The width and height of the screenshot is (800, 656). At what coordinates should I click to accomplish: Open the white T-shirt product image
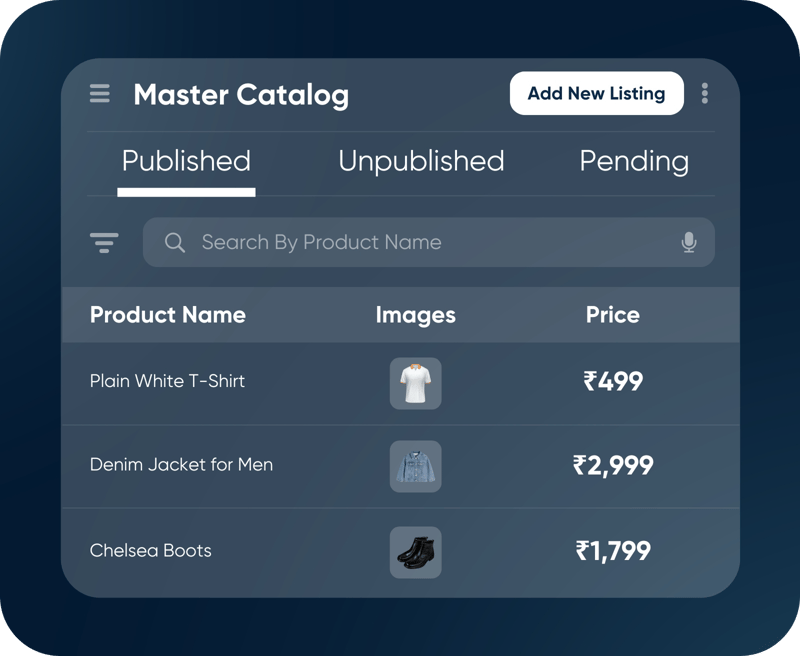(x=415, y=383)
